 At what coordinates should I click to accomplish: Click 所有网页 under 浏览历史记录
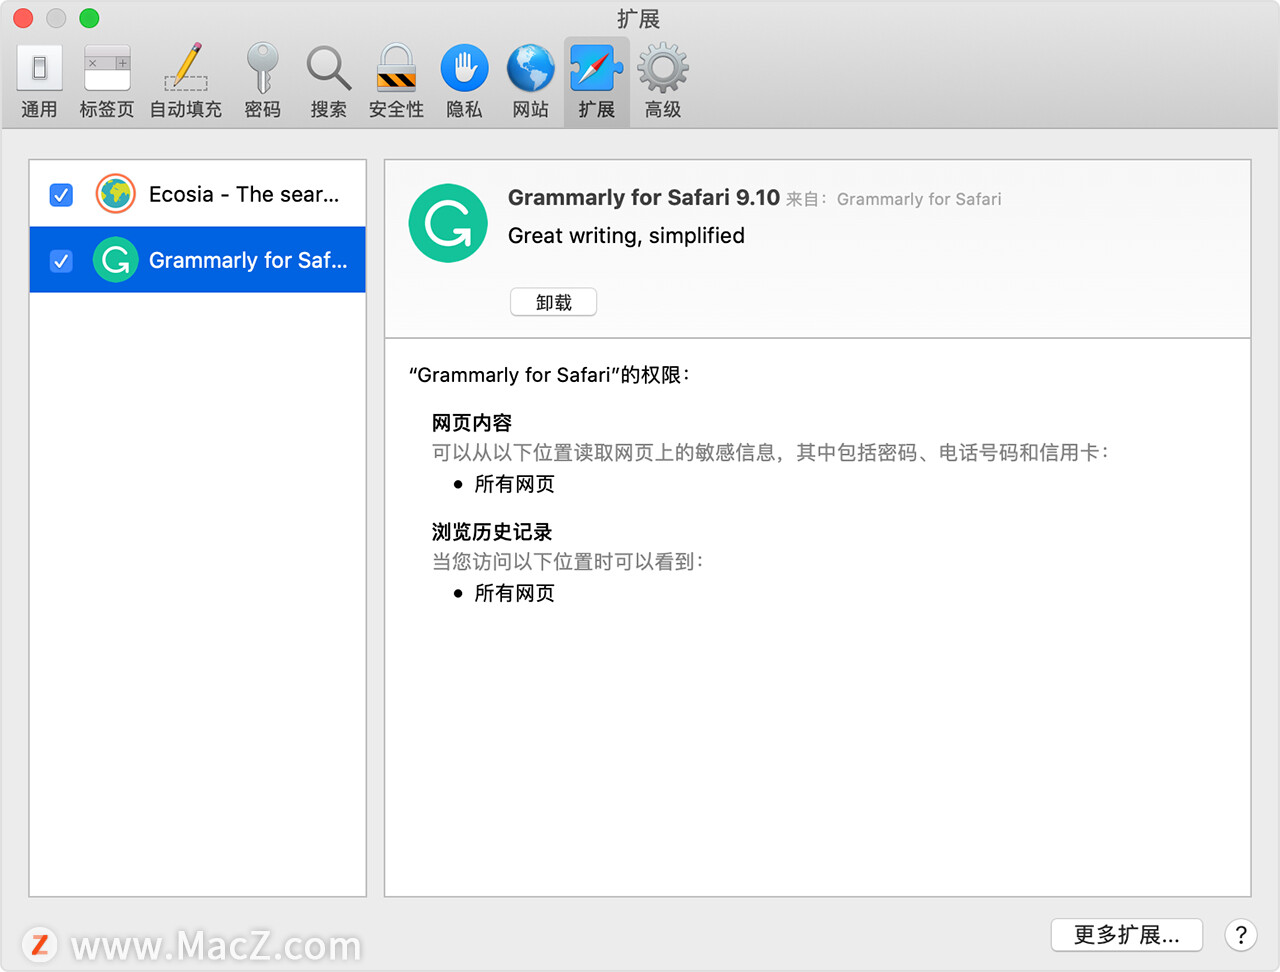click(x=514, y=593)
